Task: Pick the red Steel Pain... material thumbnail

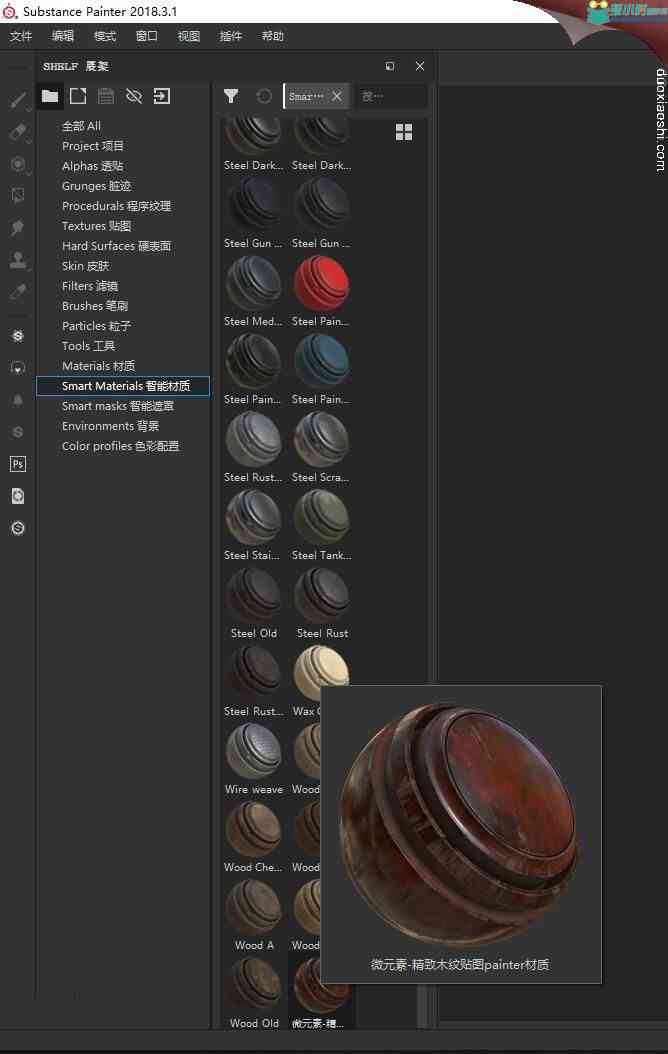Action: tap(321, 284)
